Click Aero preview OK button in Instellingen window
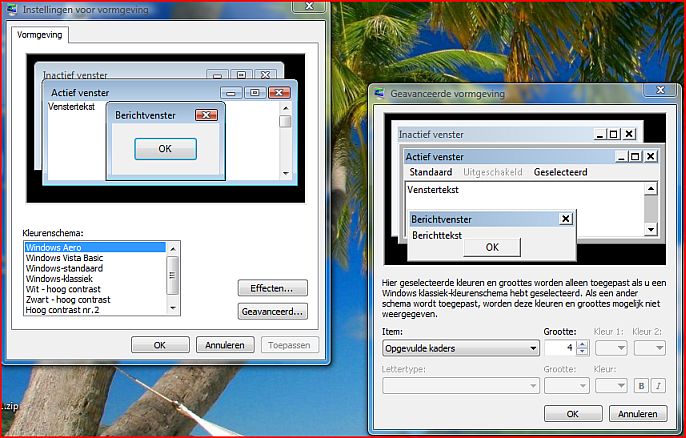Viewport: 686px width, 438px height. [165, 149]
